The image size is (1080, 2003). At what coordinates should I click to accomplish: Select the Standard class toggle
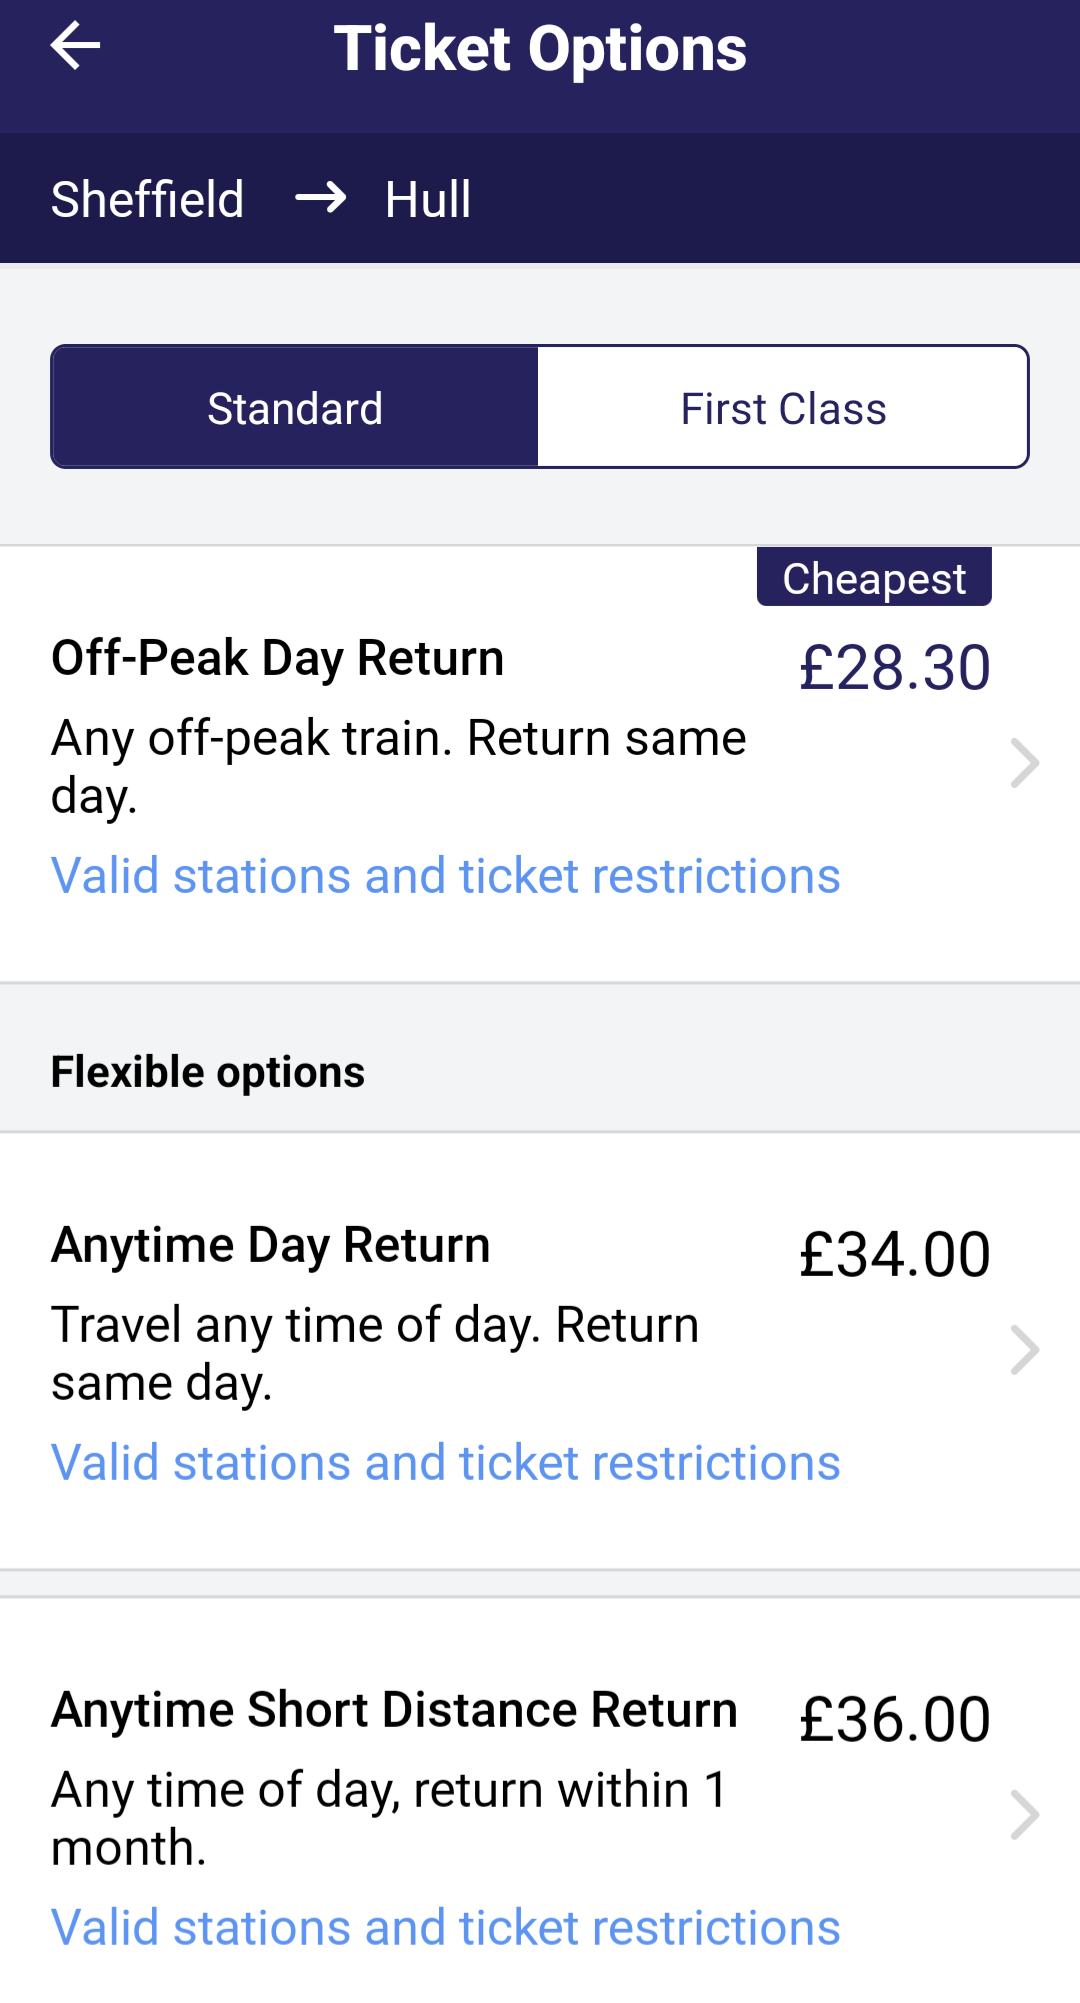[x=295, y=408]
